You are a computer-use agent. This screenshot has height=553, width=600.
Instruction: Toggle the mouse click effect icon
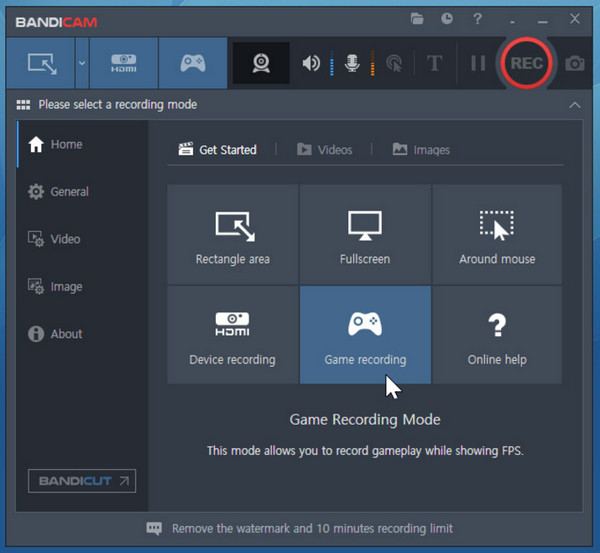(394, 64)
